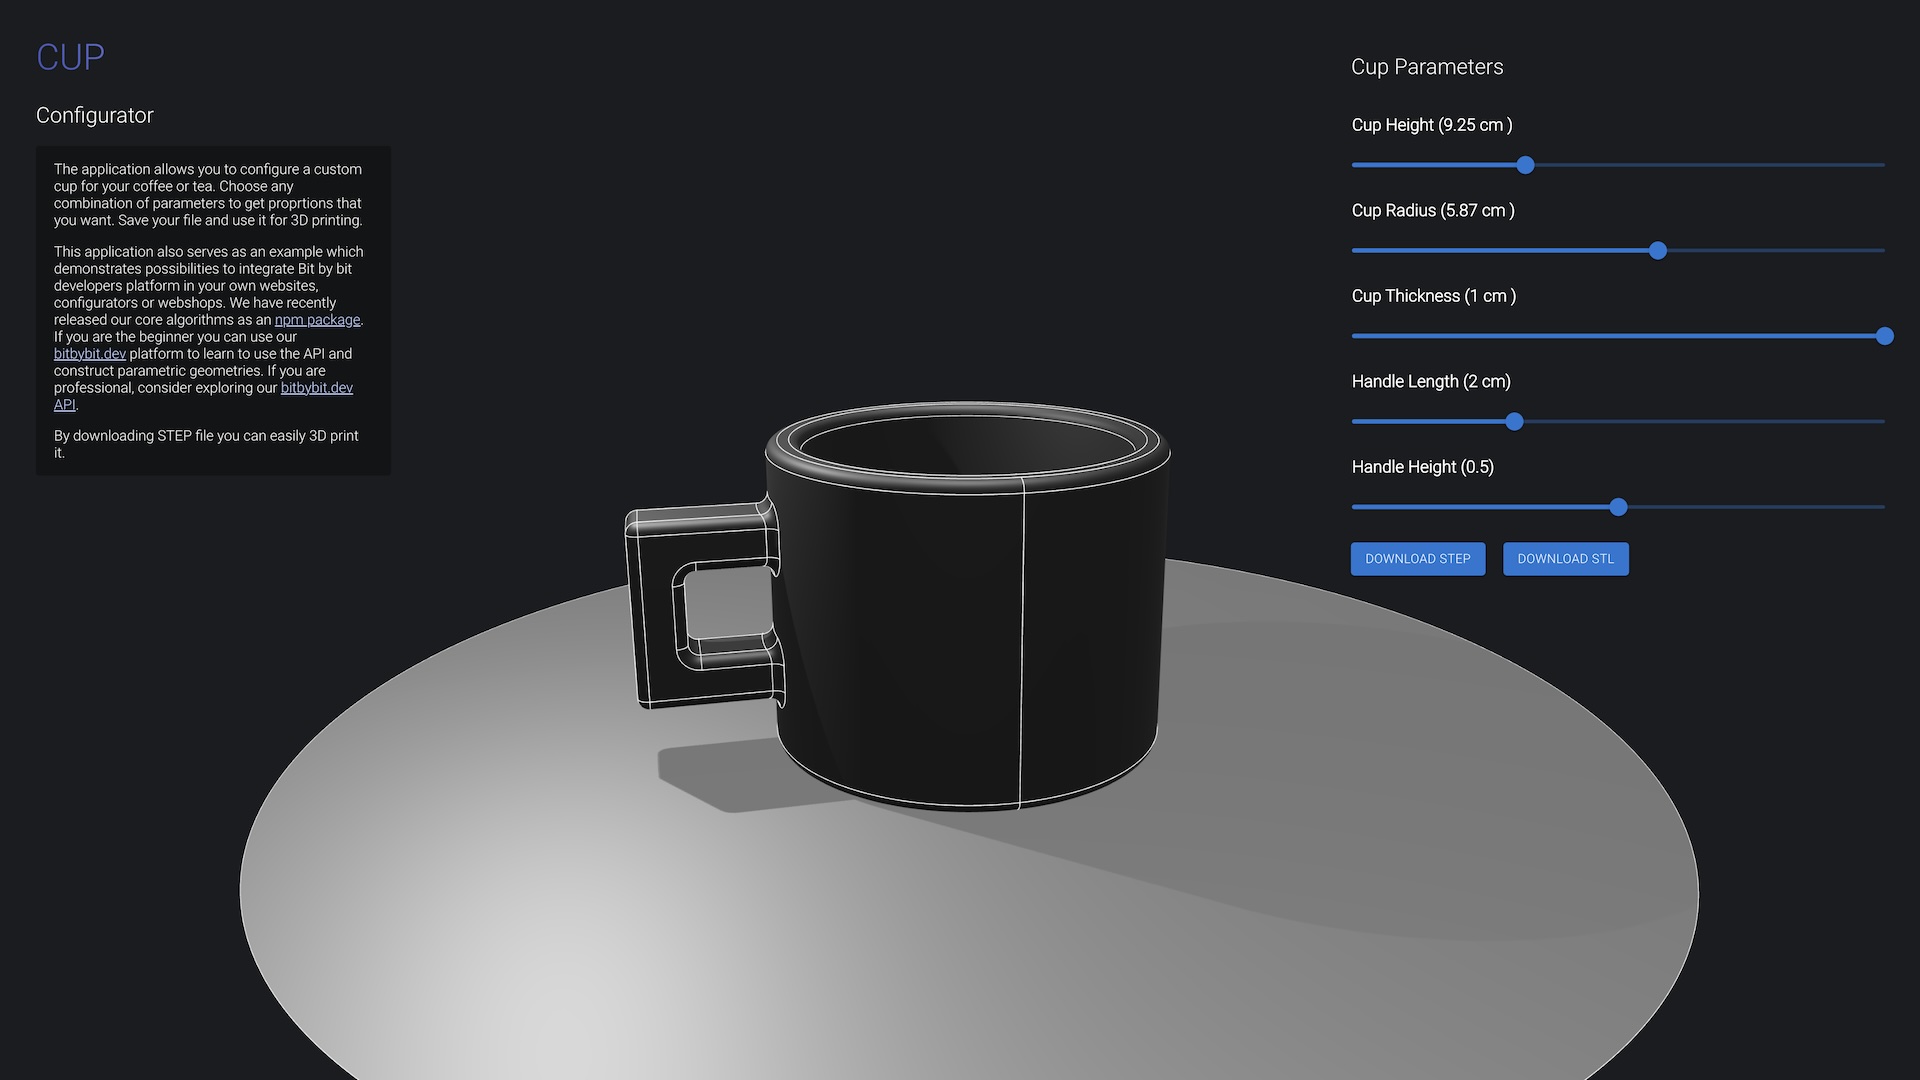The width and height of the screenshot is (1920, 1080).
Task: Click the Download STL button
Action: coord(1565,559)
